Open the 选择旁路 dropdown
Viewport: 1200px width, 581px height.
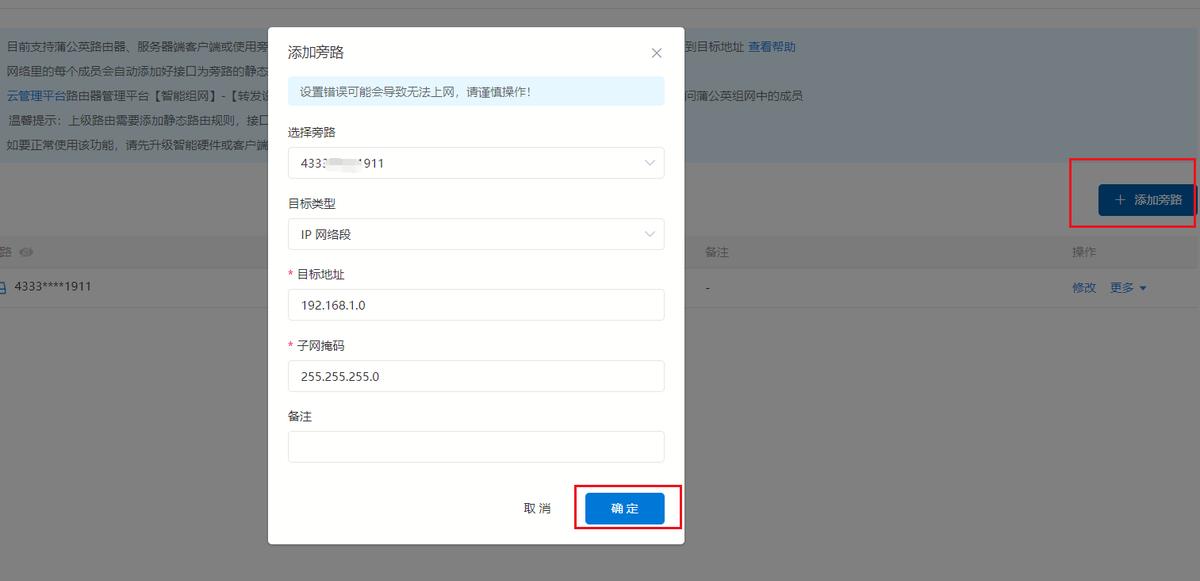(476, 162)
